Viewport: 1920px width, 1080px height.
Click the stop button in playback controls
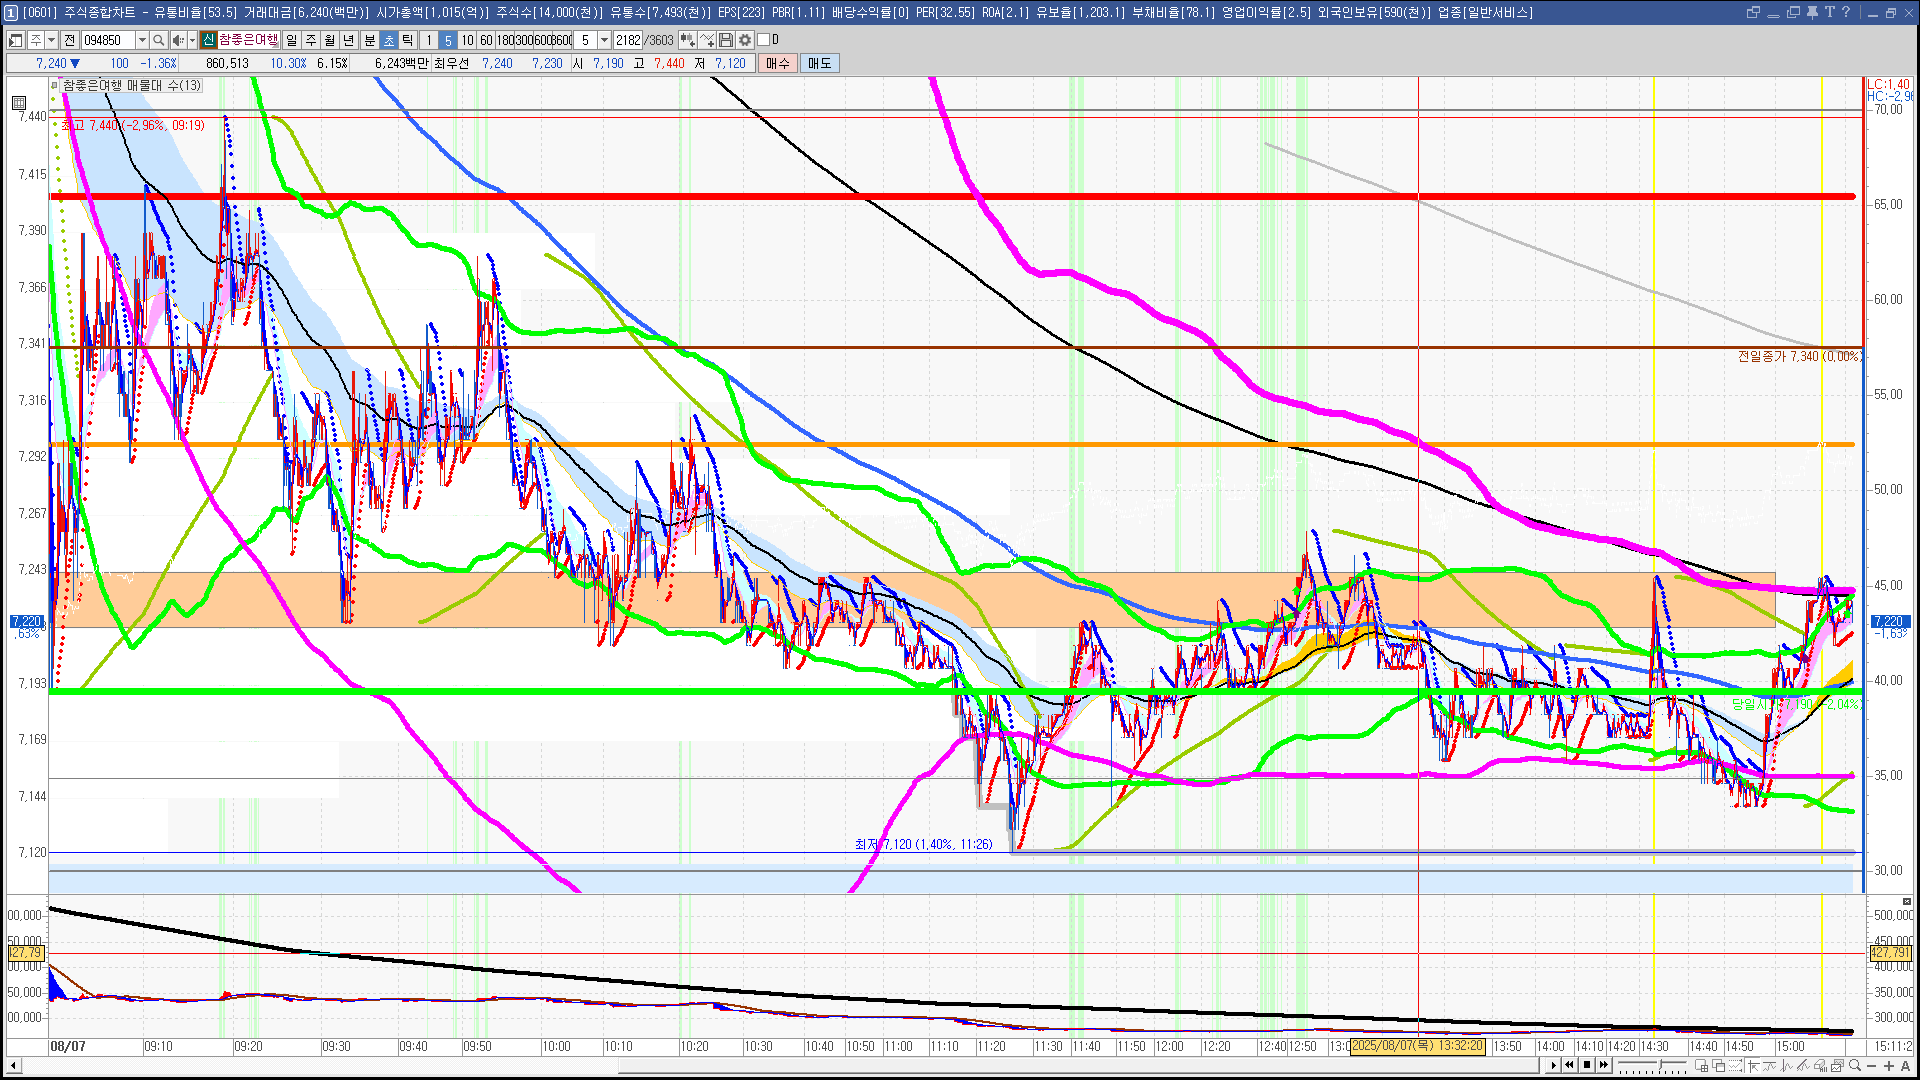pyautogui.click(x=1587, y=1065)
